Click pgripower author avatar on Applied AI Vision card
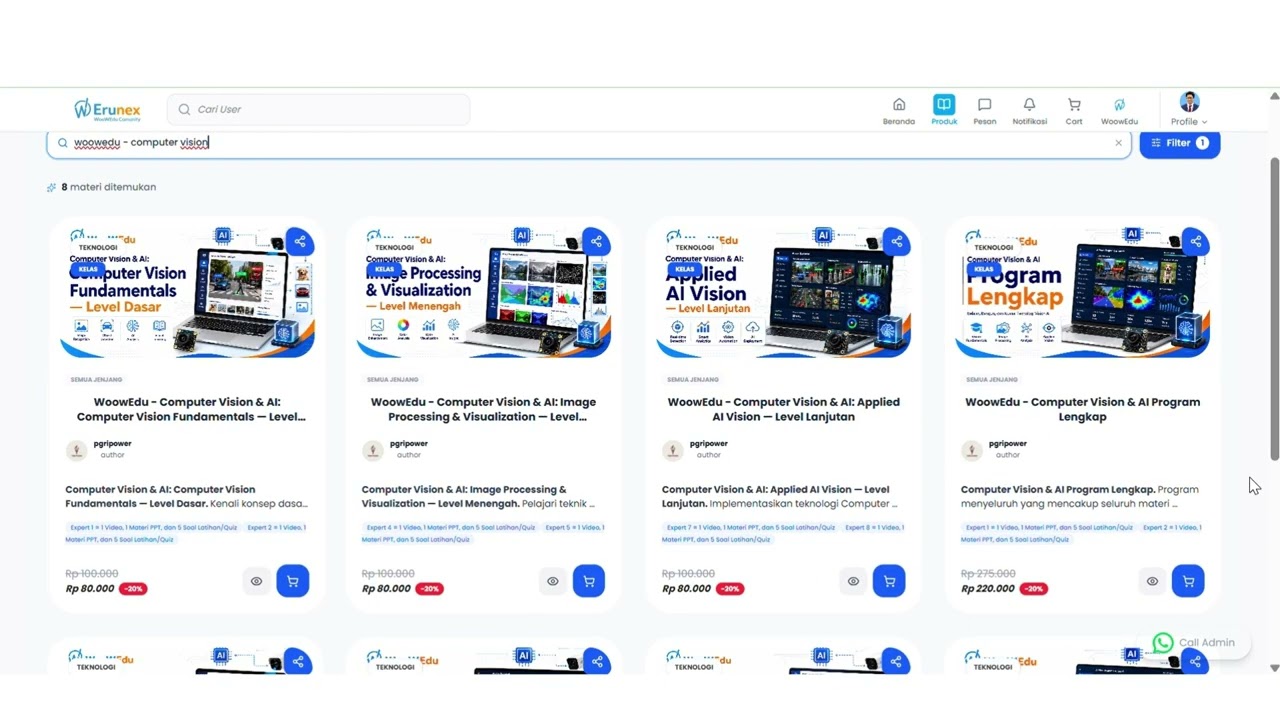Image resolution: width=1280 pixels, height=720 pixels. pyautogui.click(x=673, y=451)
